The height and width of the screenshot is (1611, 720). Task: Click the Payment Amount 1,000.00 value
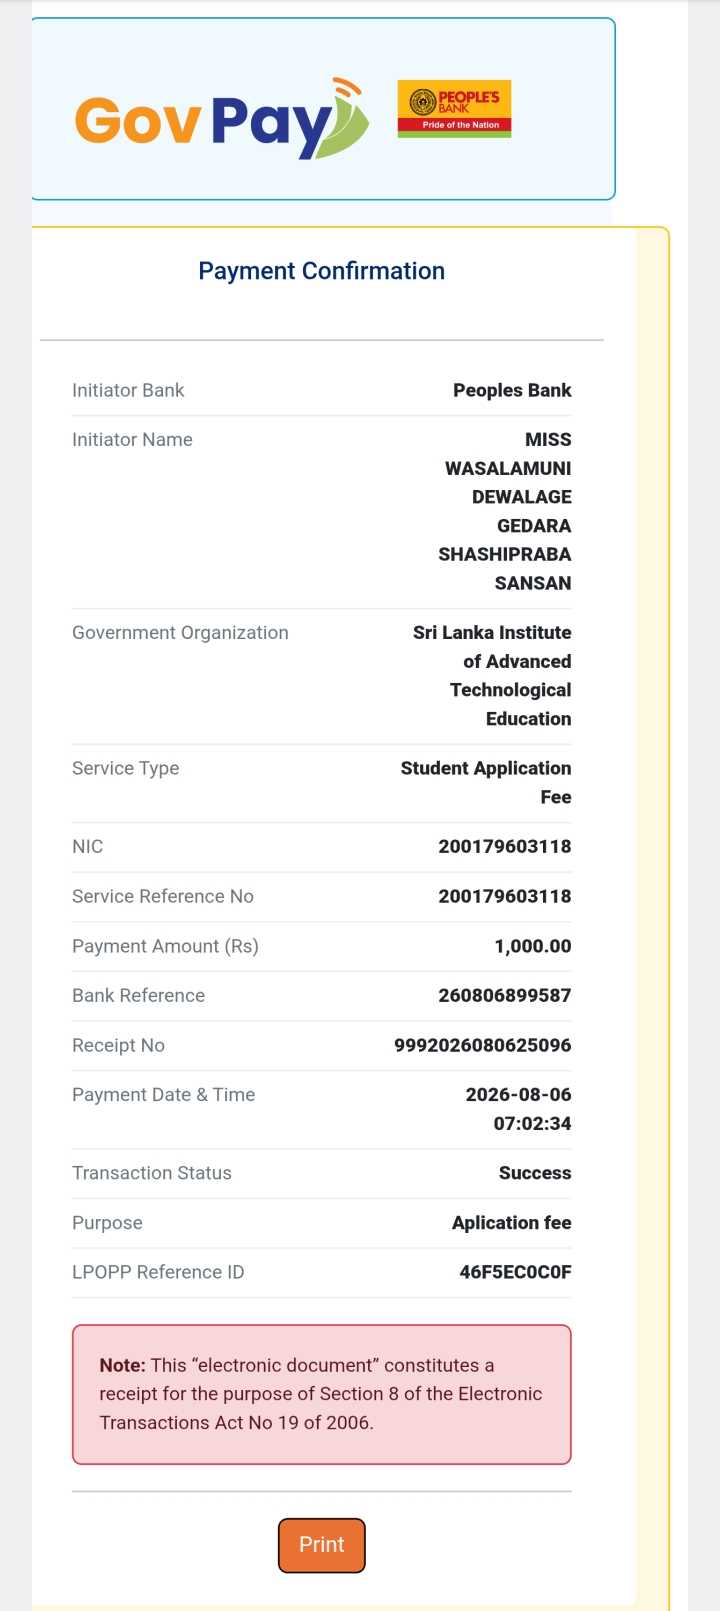pyautogui.click(x=533, y=946)
